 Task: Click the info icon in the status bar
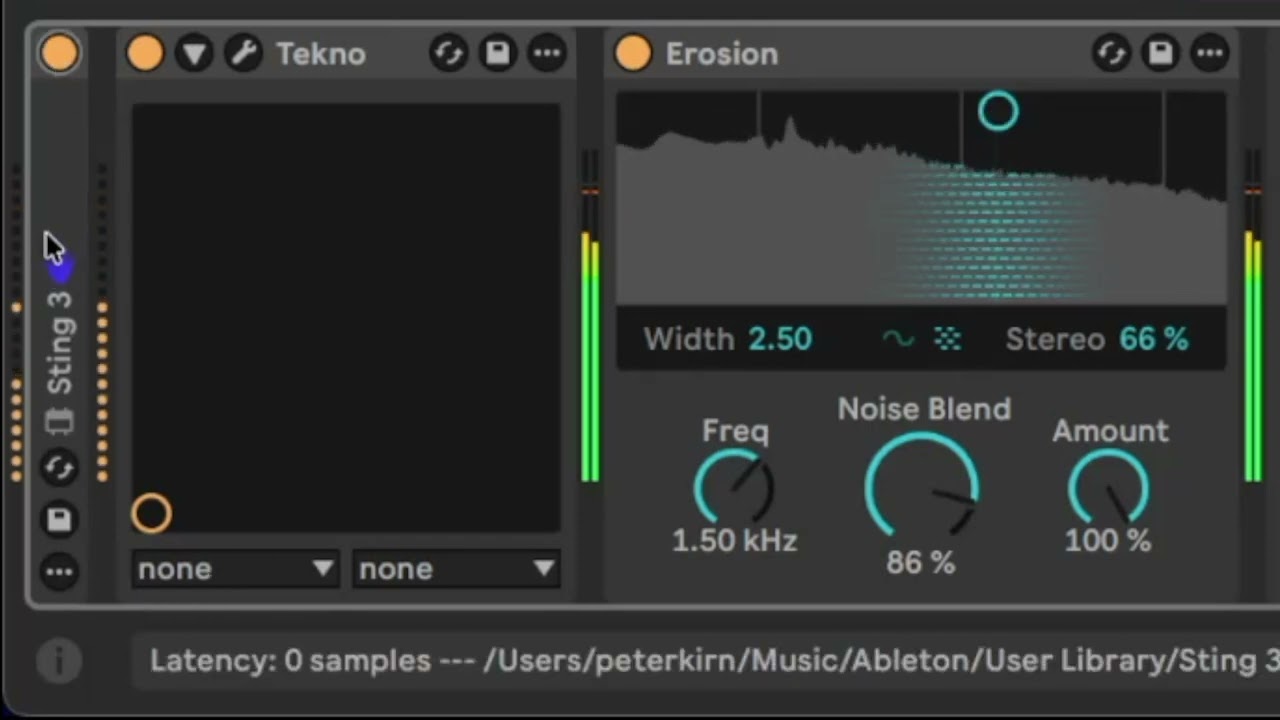[x=59, y=660]
